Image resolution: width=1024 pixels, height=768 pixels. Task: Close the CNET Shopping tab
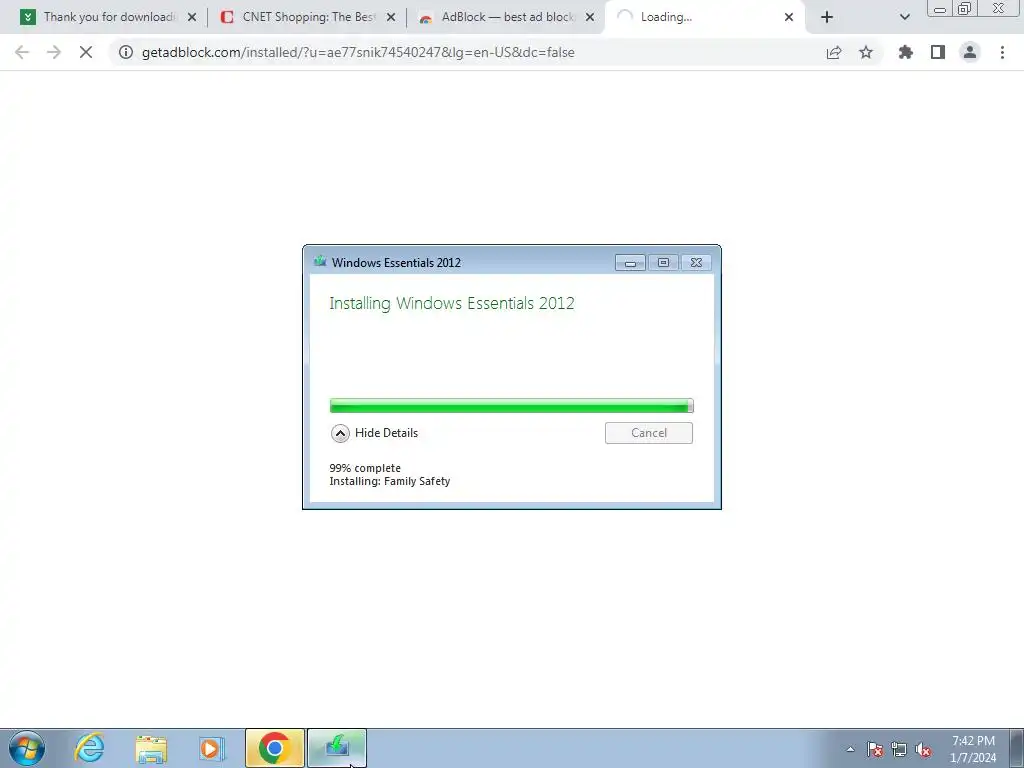[x=391, y=17]
